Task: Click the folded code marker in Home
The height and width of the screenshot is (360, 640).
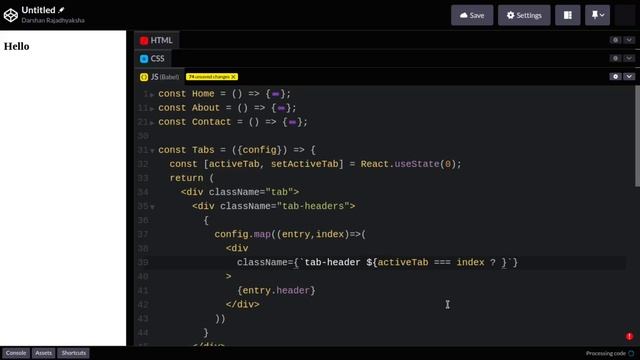Action: pos(276,94)
